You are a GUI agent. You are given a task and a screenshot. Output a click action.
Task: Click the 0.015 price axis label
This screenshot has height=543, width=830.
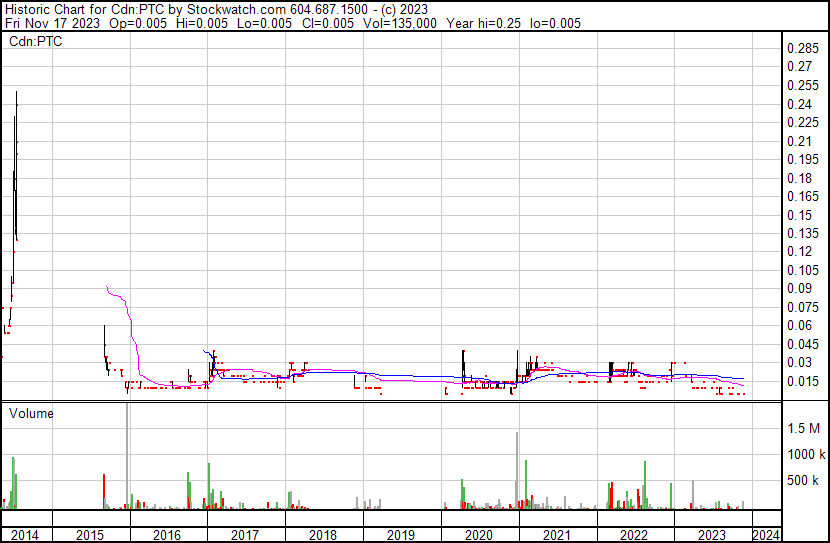pos(803,381)
